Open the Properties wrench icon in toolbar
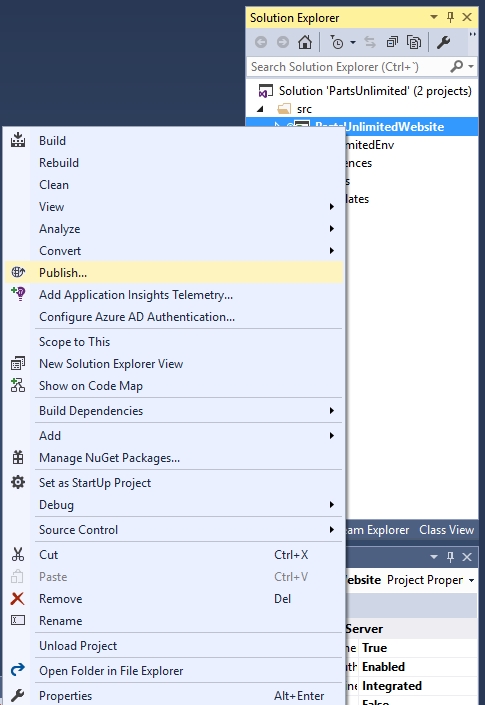This screenshot has width=485, height=705. 443,42
